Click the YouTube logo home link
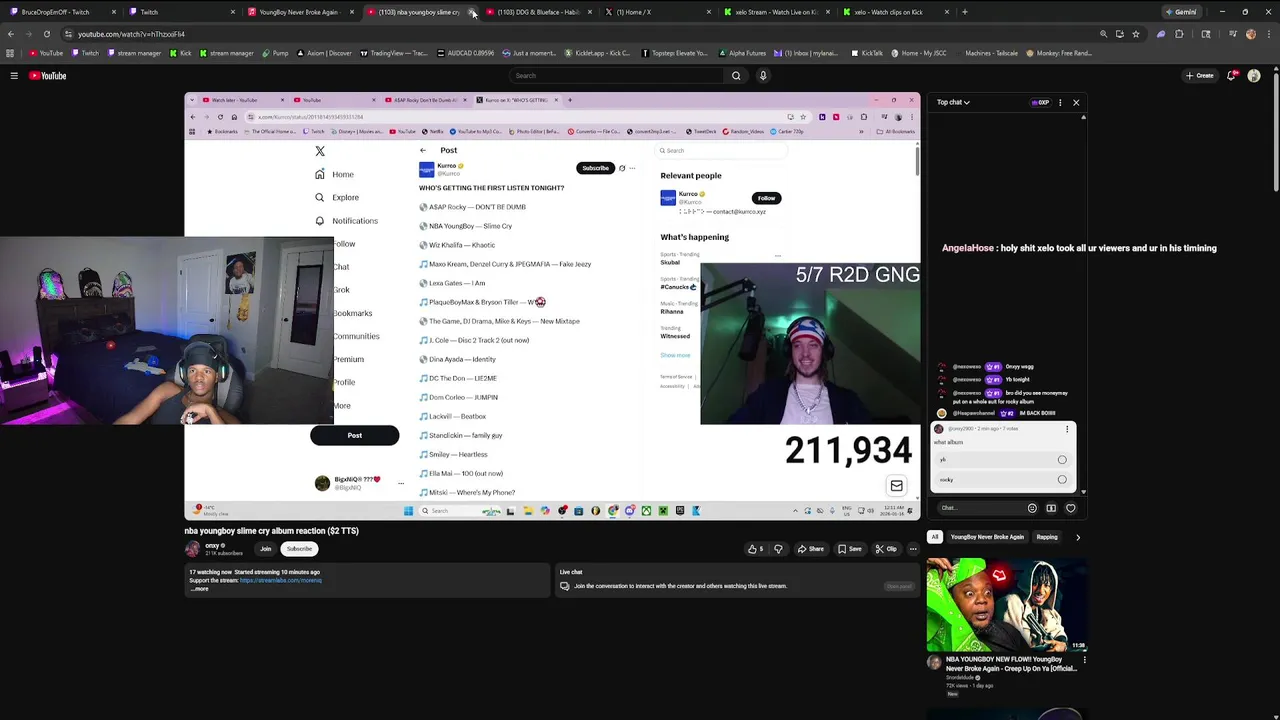 (x=47, y=76)
